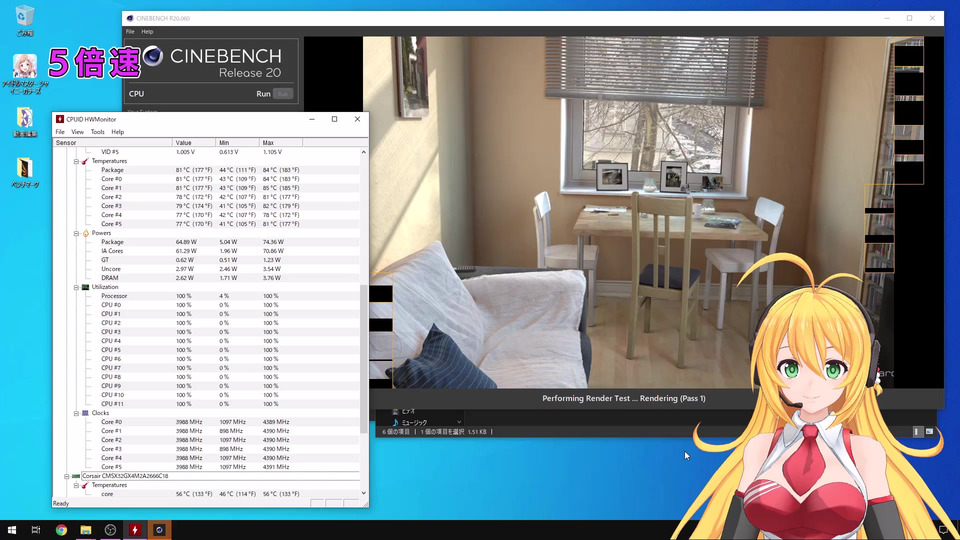Click the rendered room image in Cinebench
The width and height of the screenshot is (960, 540).
tap(628, 212)
